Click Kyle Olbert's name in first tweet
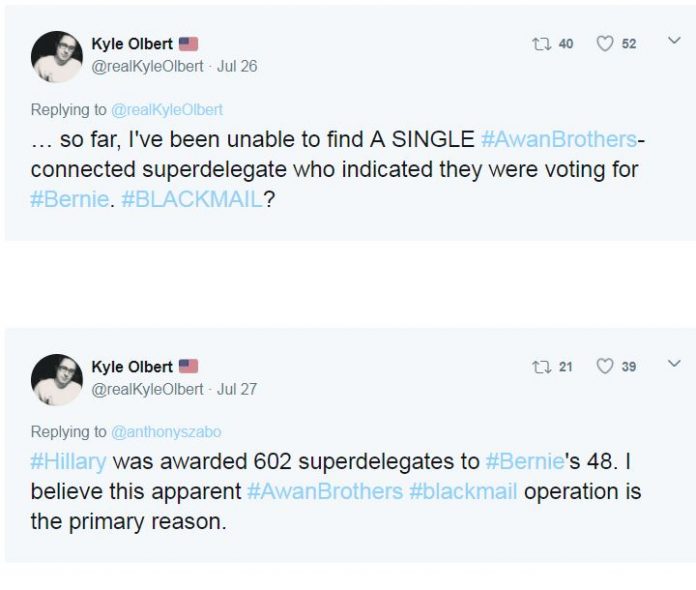 click(131, 44)
